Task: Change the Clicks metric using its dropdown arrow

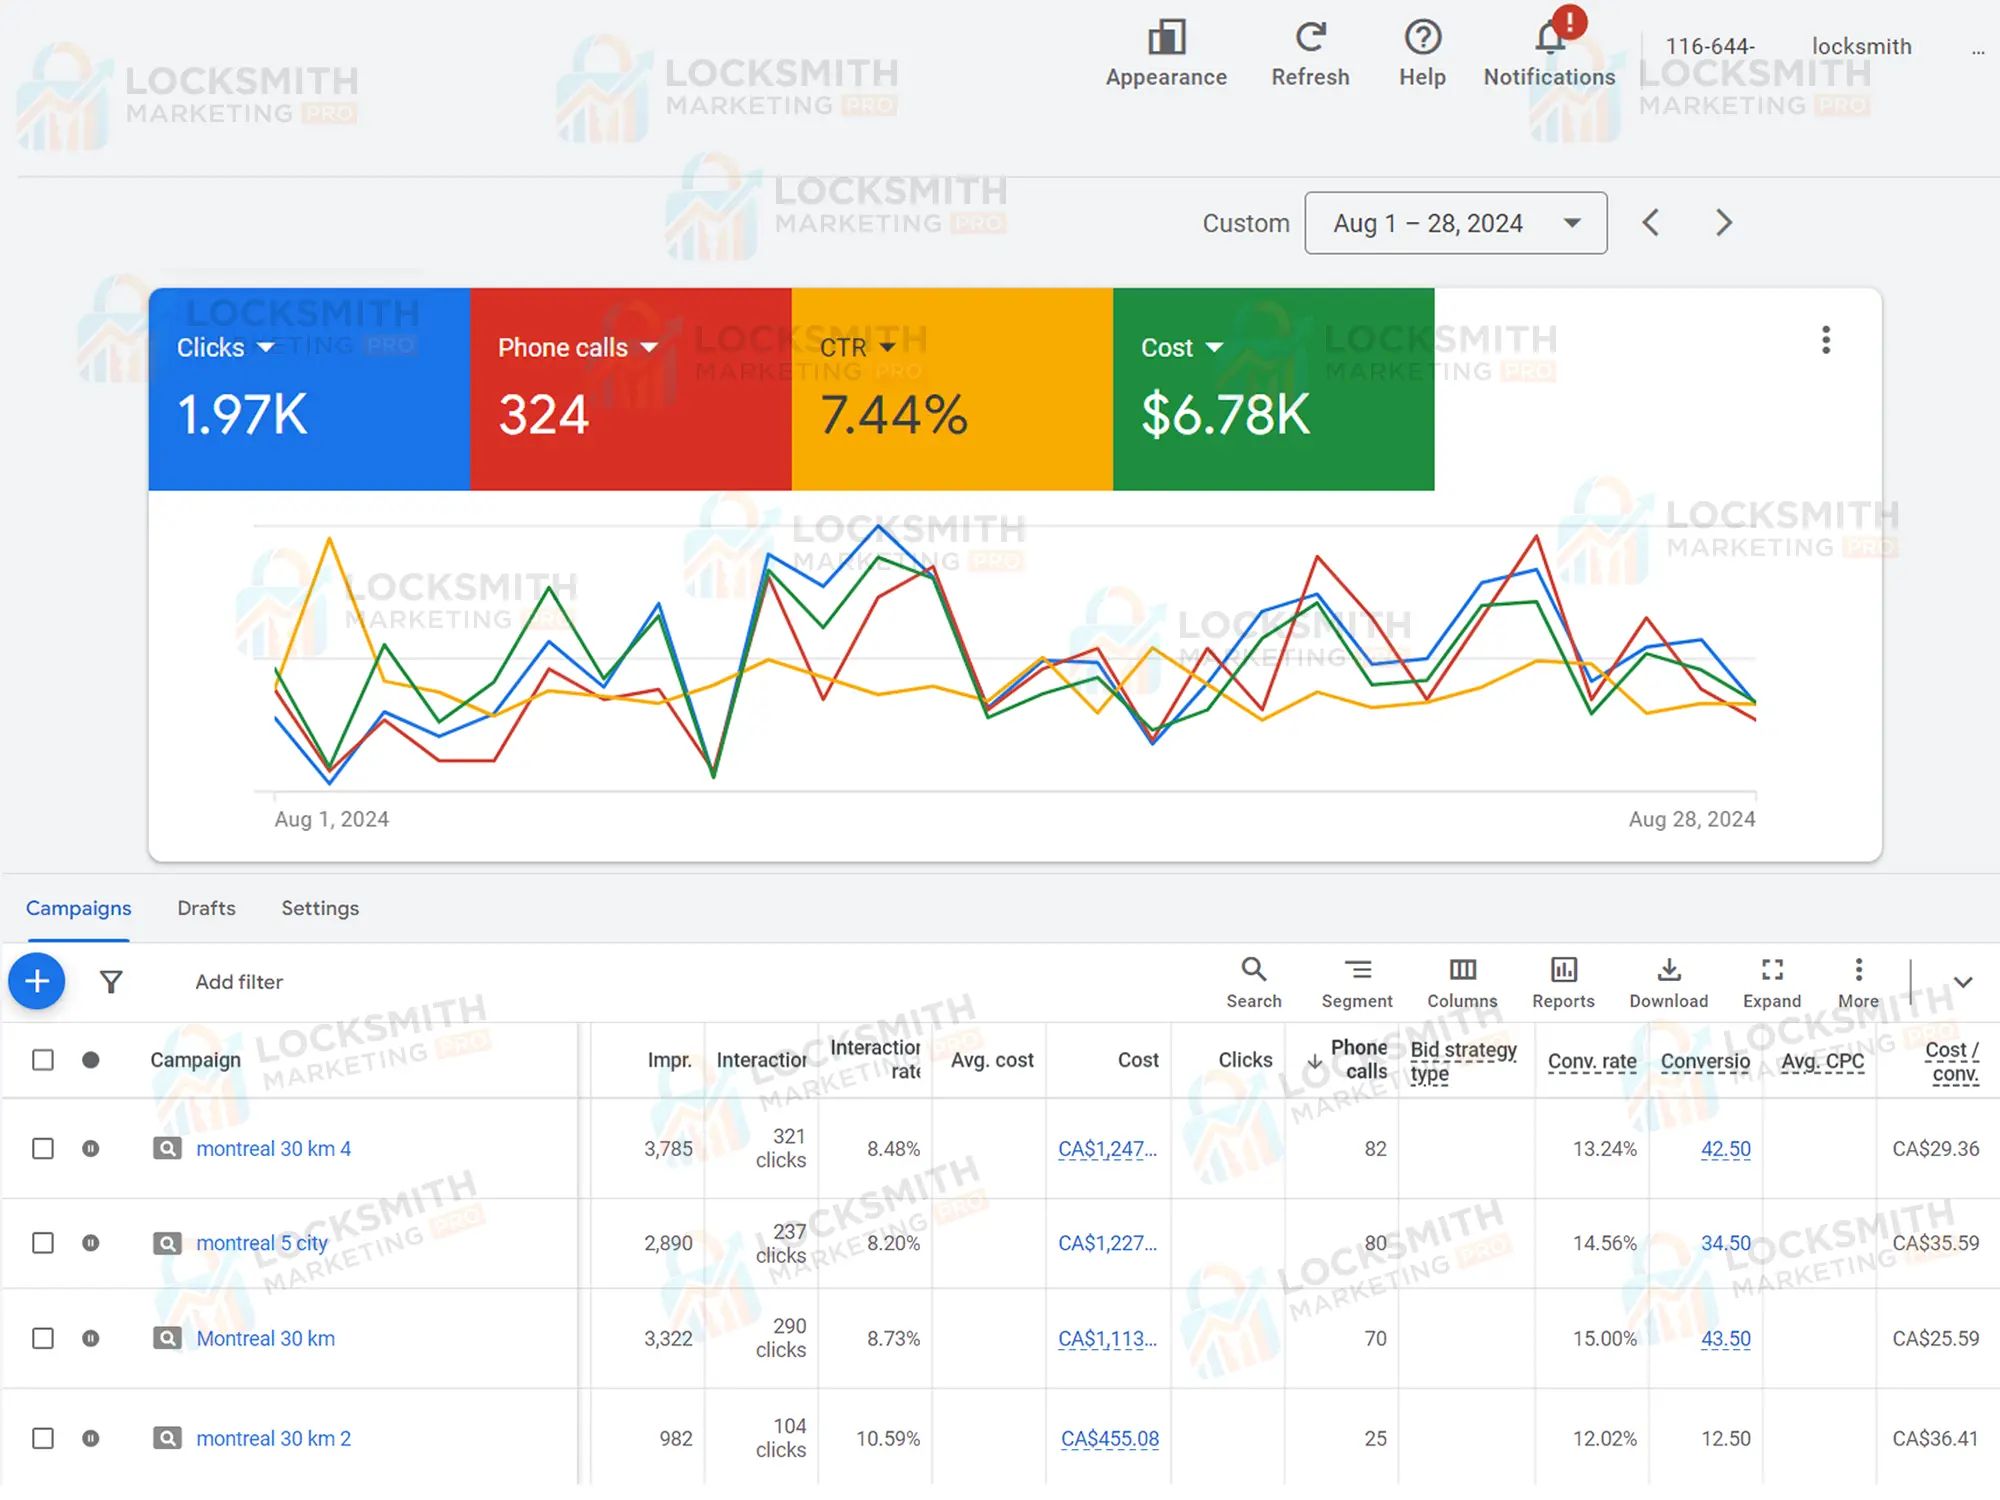Action: pos(266,347)
